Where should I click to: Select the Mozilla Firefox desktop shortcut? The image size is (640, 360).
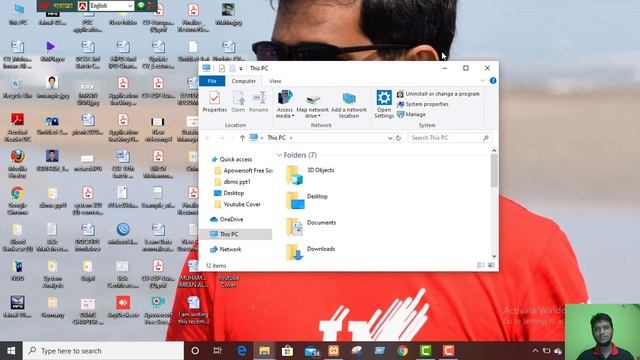(x=17, y=164)
